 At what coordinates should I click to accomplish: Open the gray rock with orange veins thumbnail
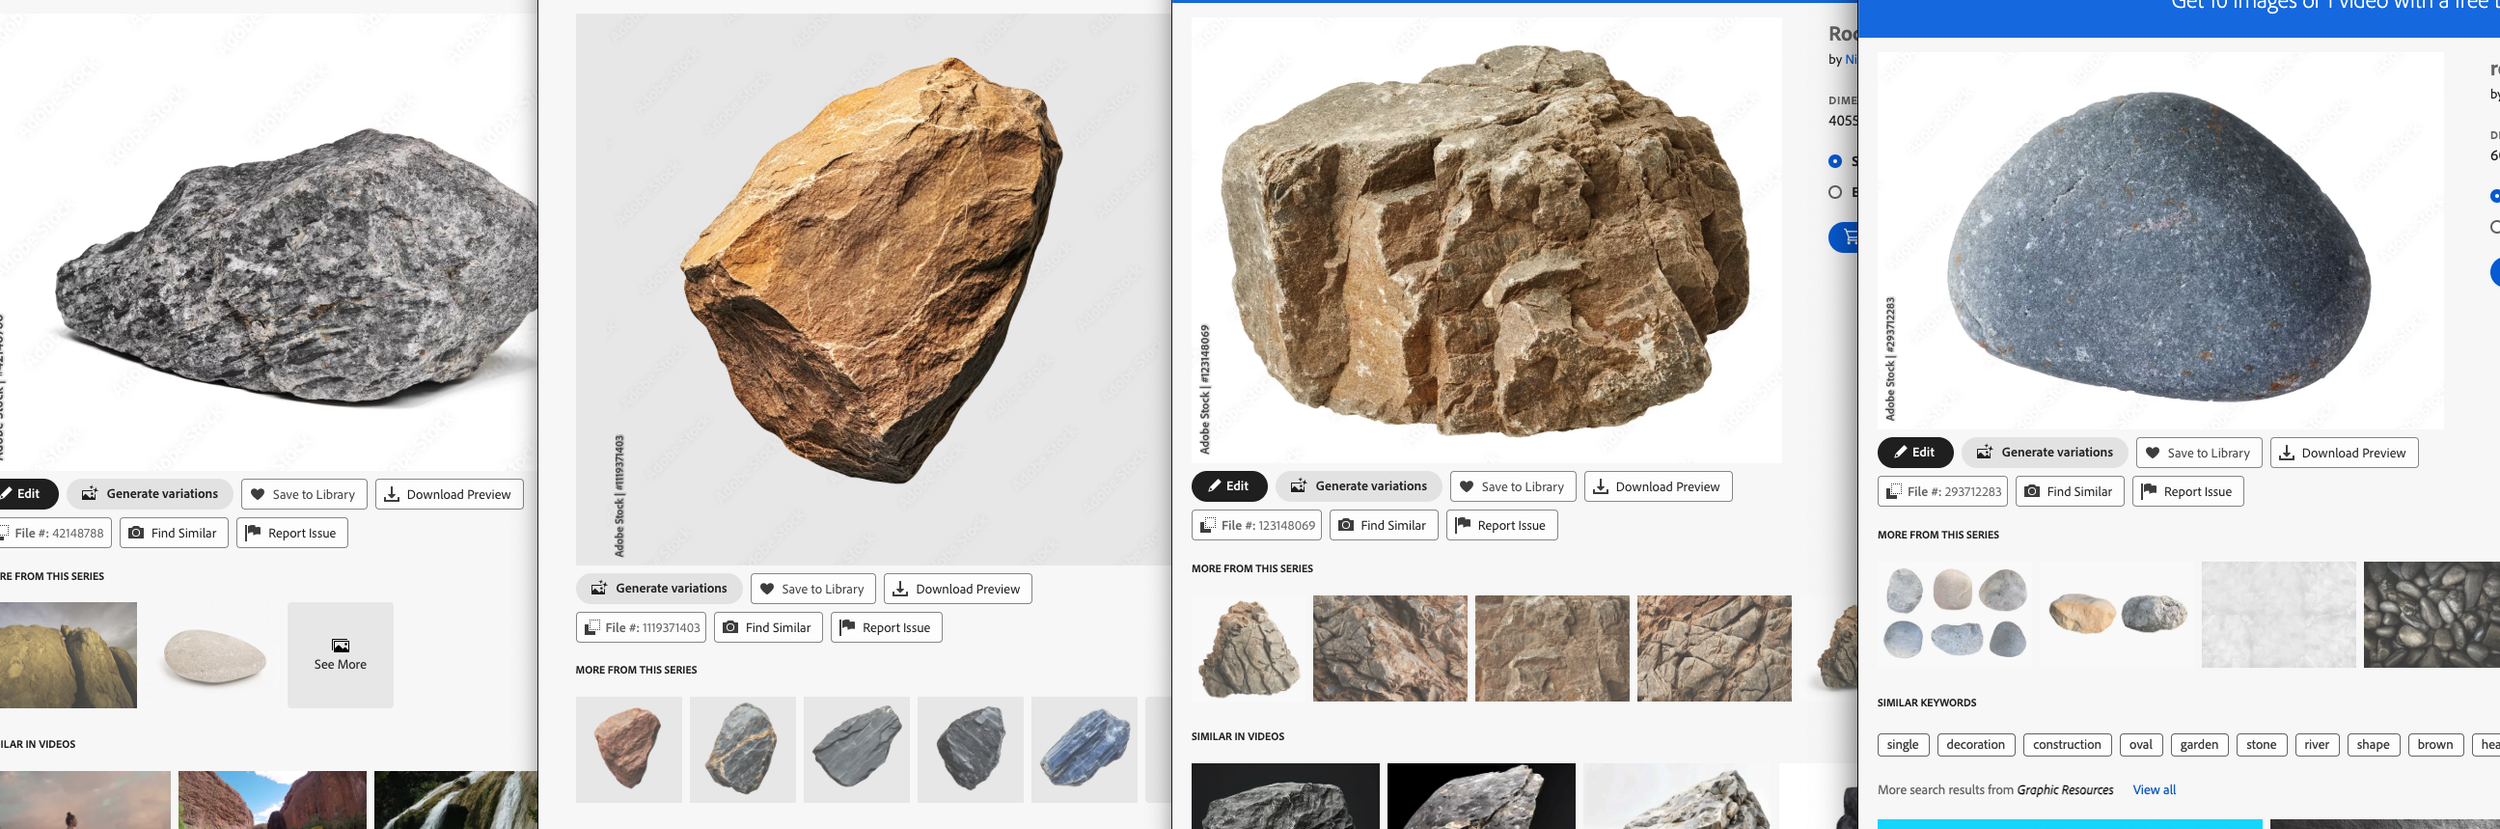coord(743,750)
